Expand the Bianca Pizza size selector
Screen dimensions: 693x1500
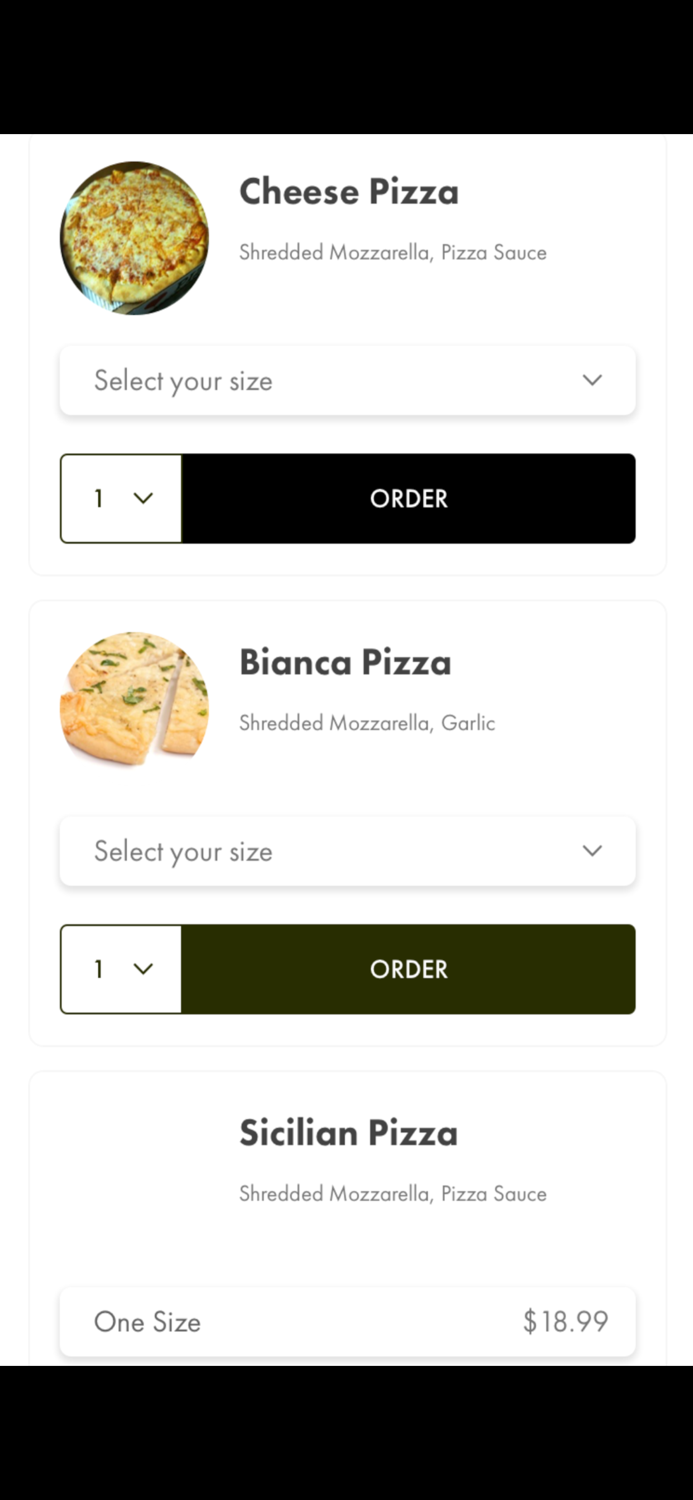347,851
